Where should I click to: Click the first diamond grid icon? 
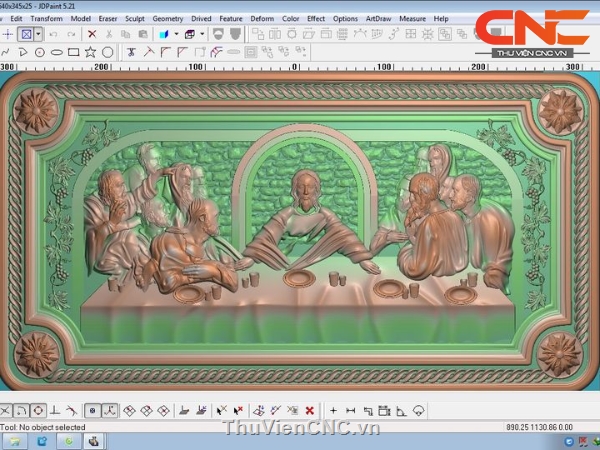click(129, 411)
